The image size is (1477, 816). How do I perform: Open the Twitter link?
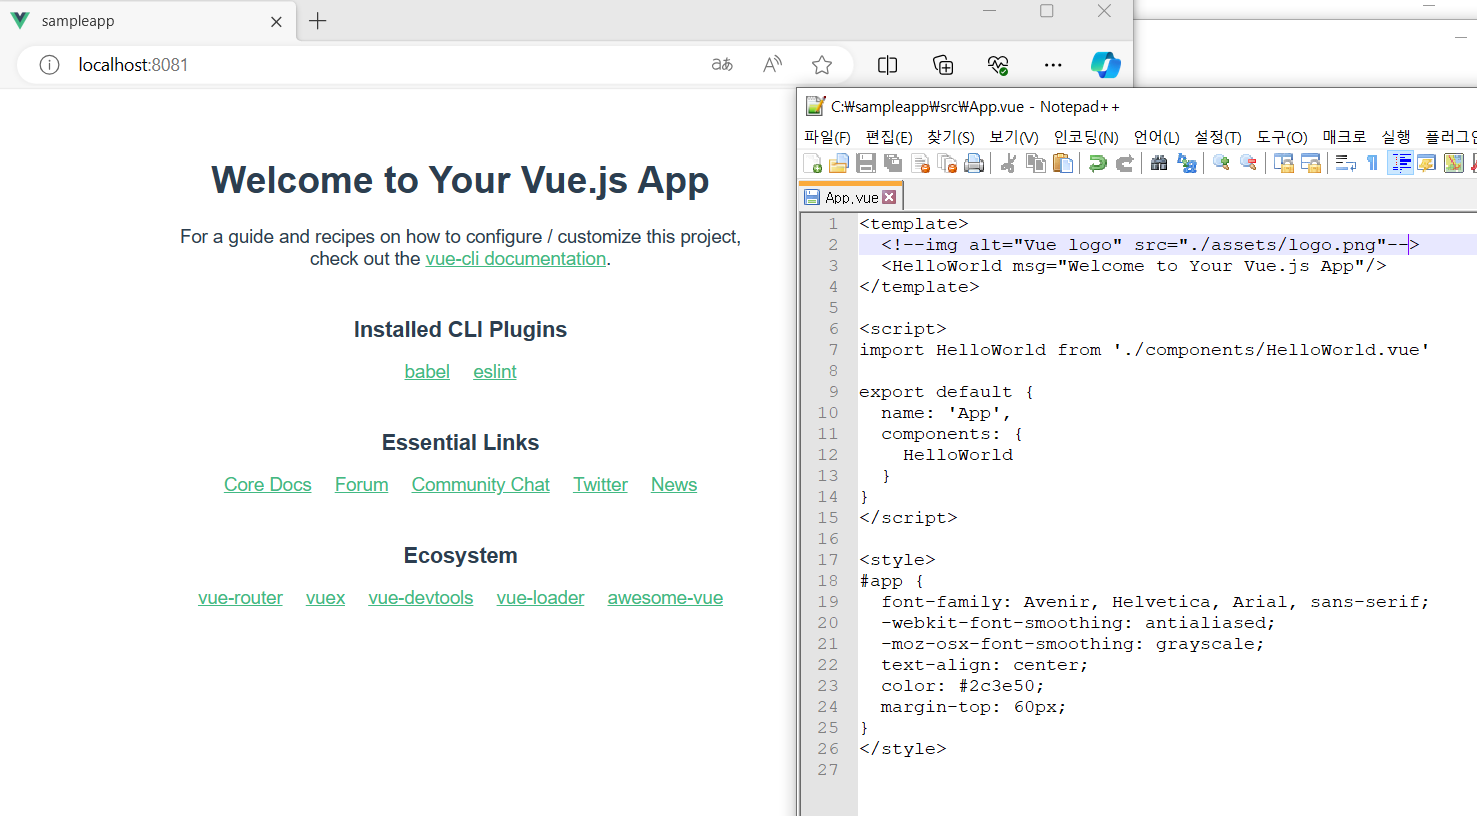click(x=600, y=485)
